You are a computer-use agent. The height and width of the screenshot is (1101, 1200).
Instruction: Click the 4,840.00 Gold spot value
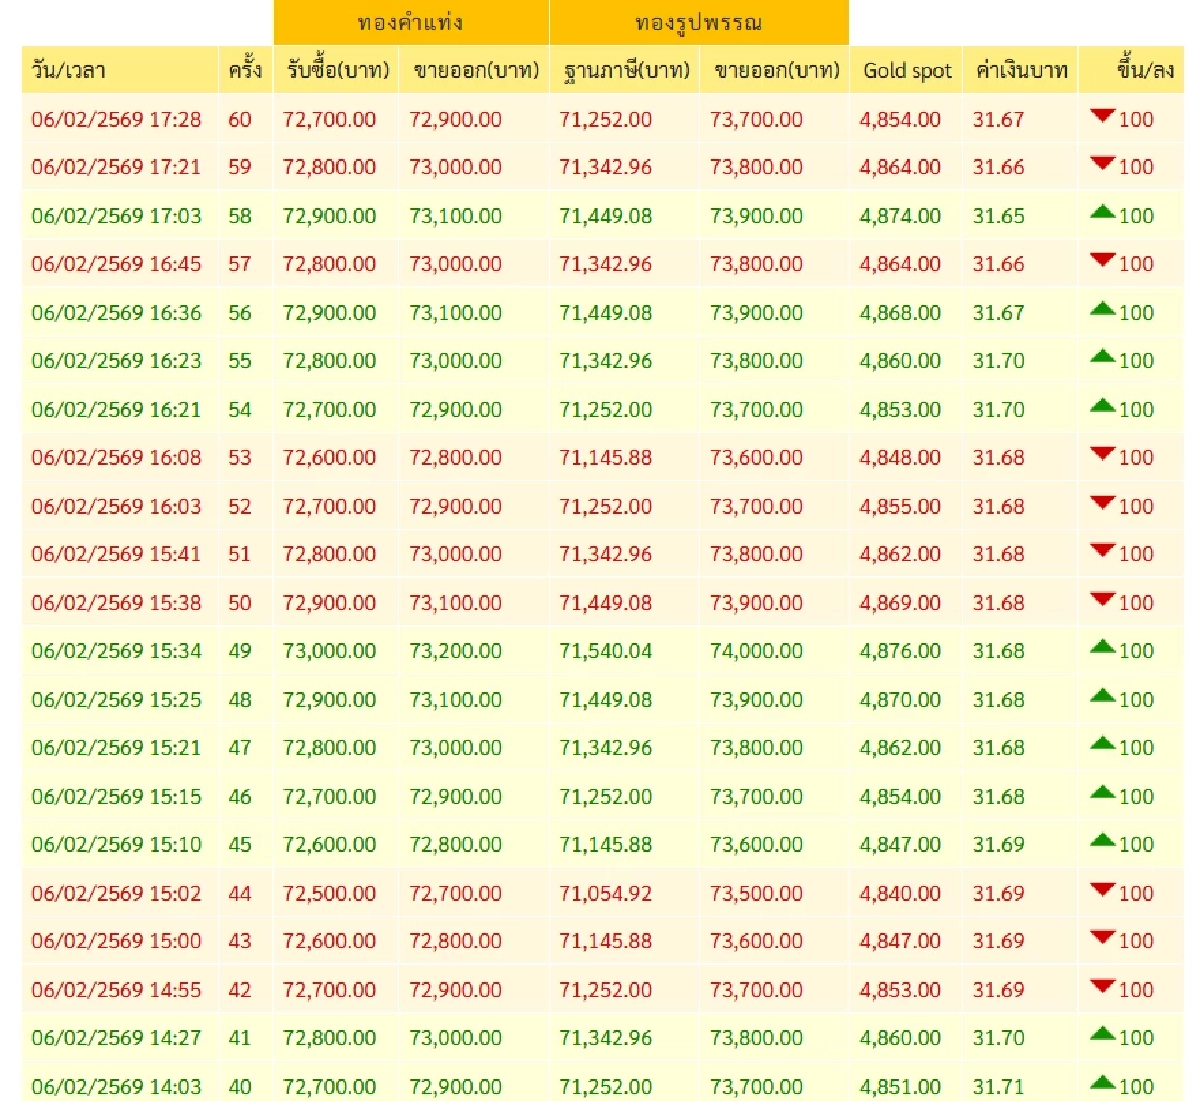pyautogui.click(x=900, y=893)
